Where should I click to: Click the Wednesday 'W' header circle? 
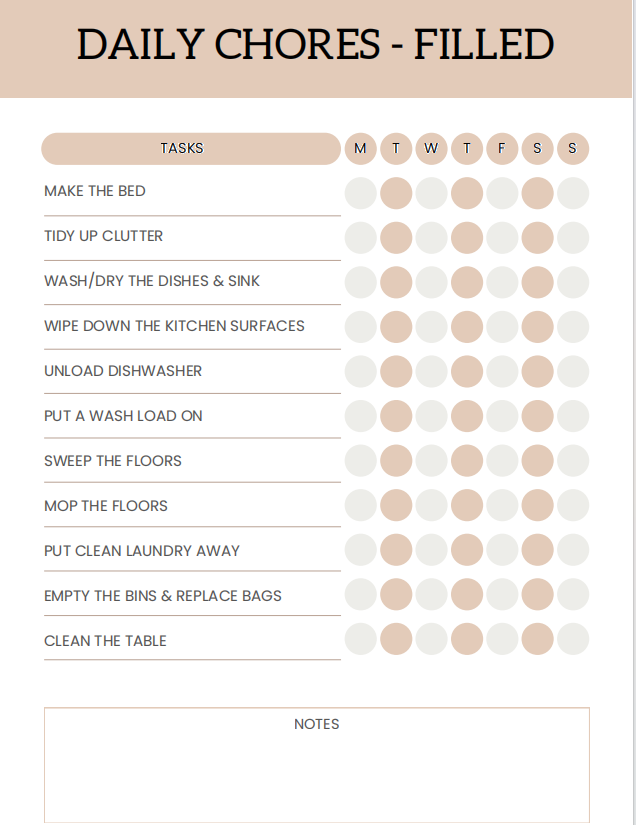coord(431,148)
